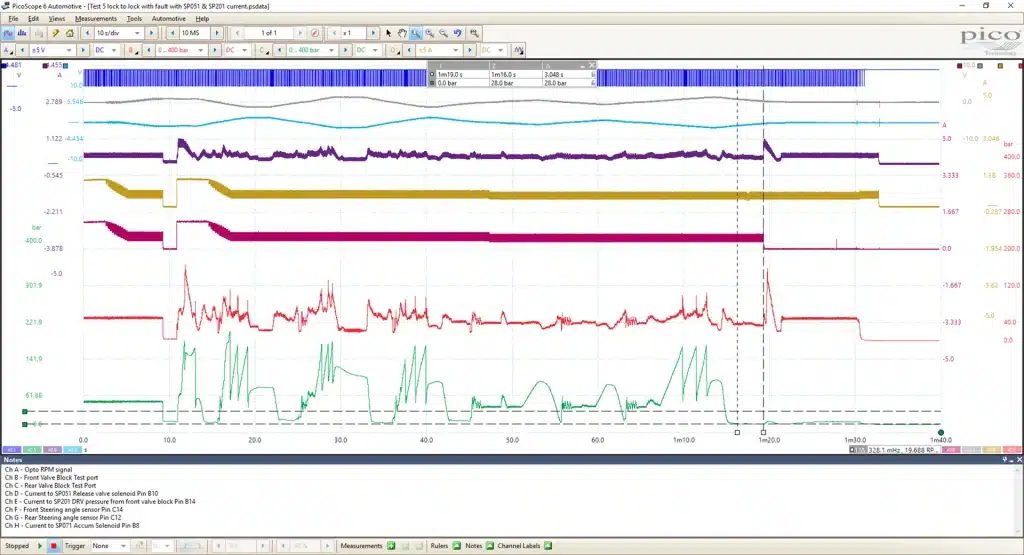This screenshot has width=1024, height=555.
Task: Click the zoom out magnifier icon
Action: (x=443, y=33)
